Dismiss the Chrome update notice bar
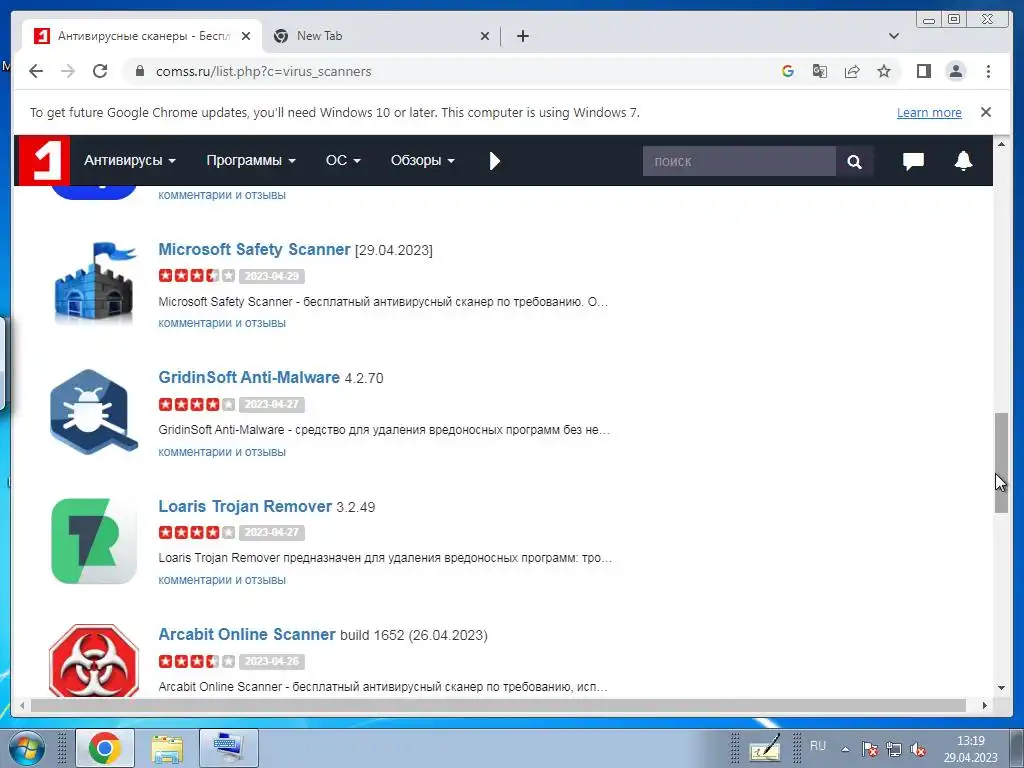This screenshot has width=1024, height=768. [x=986, y=112]
